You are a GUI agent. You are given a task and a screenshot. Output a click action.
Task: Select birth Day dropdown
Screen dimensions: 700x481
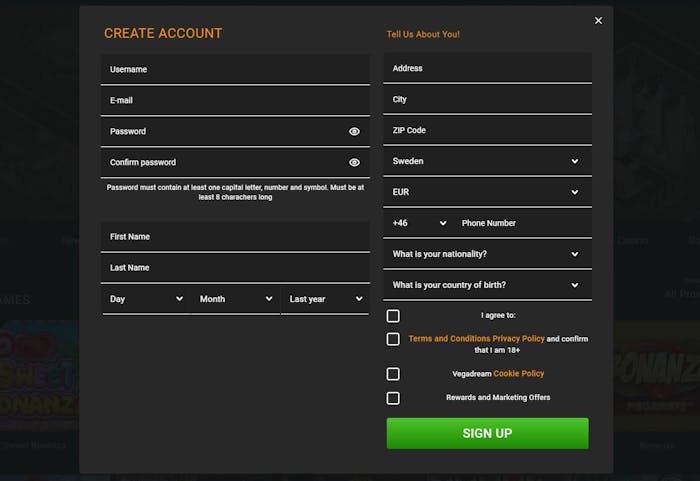pos(146,299)
